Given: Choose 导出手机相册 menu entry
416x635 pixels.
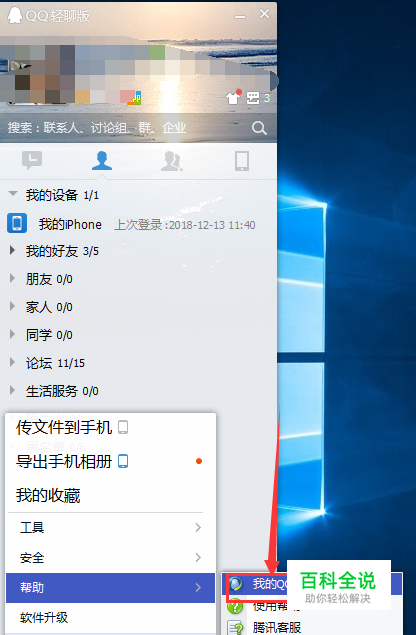Looking at the screenshot, I should pos(111,461).
